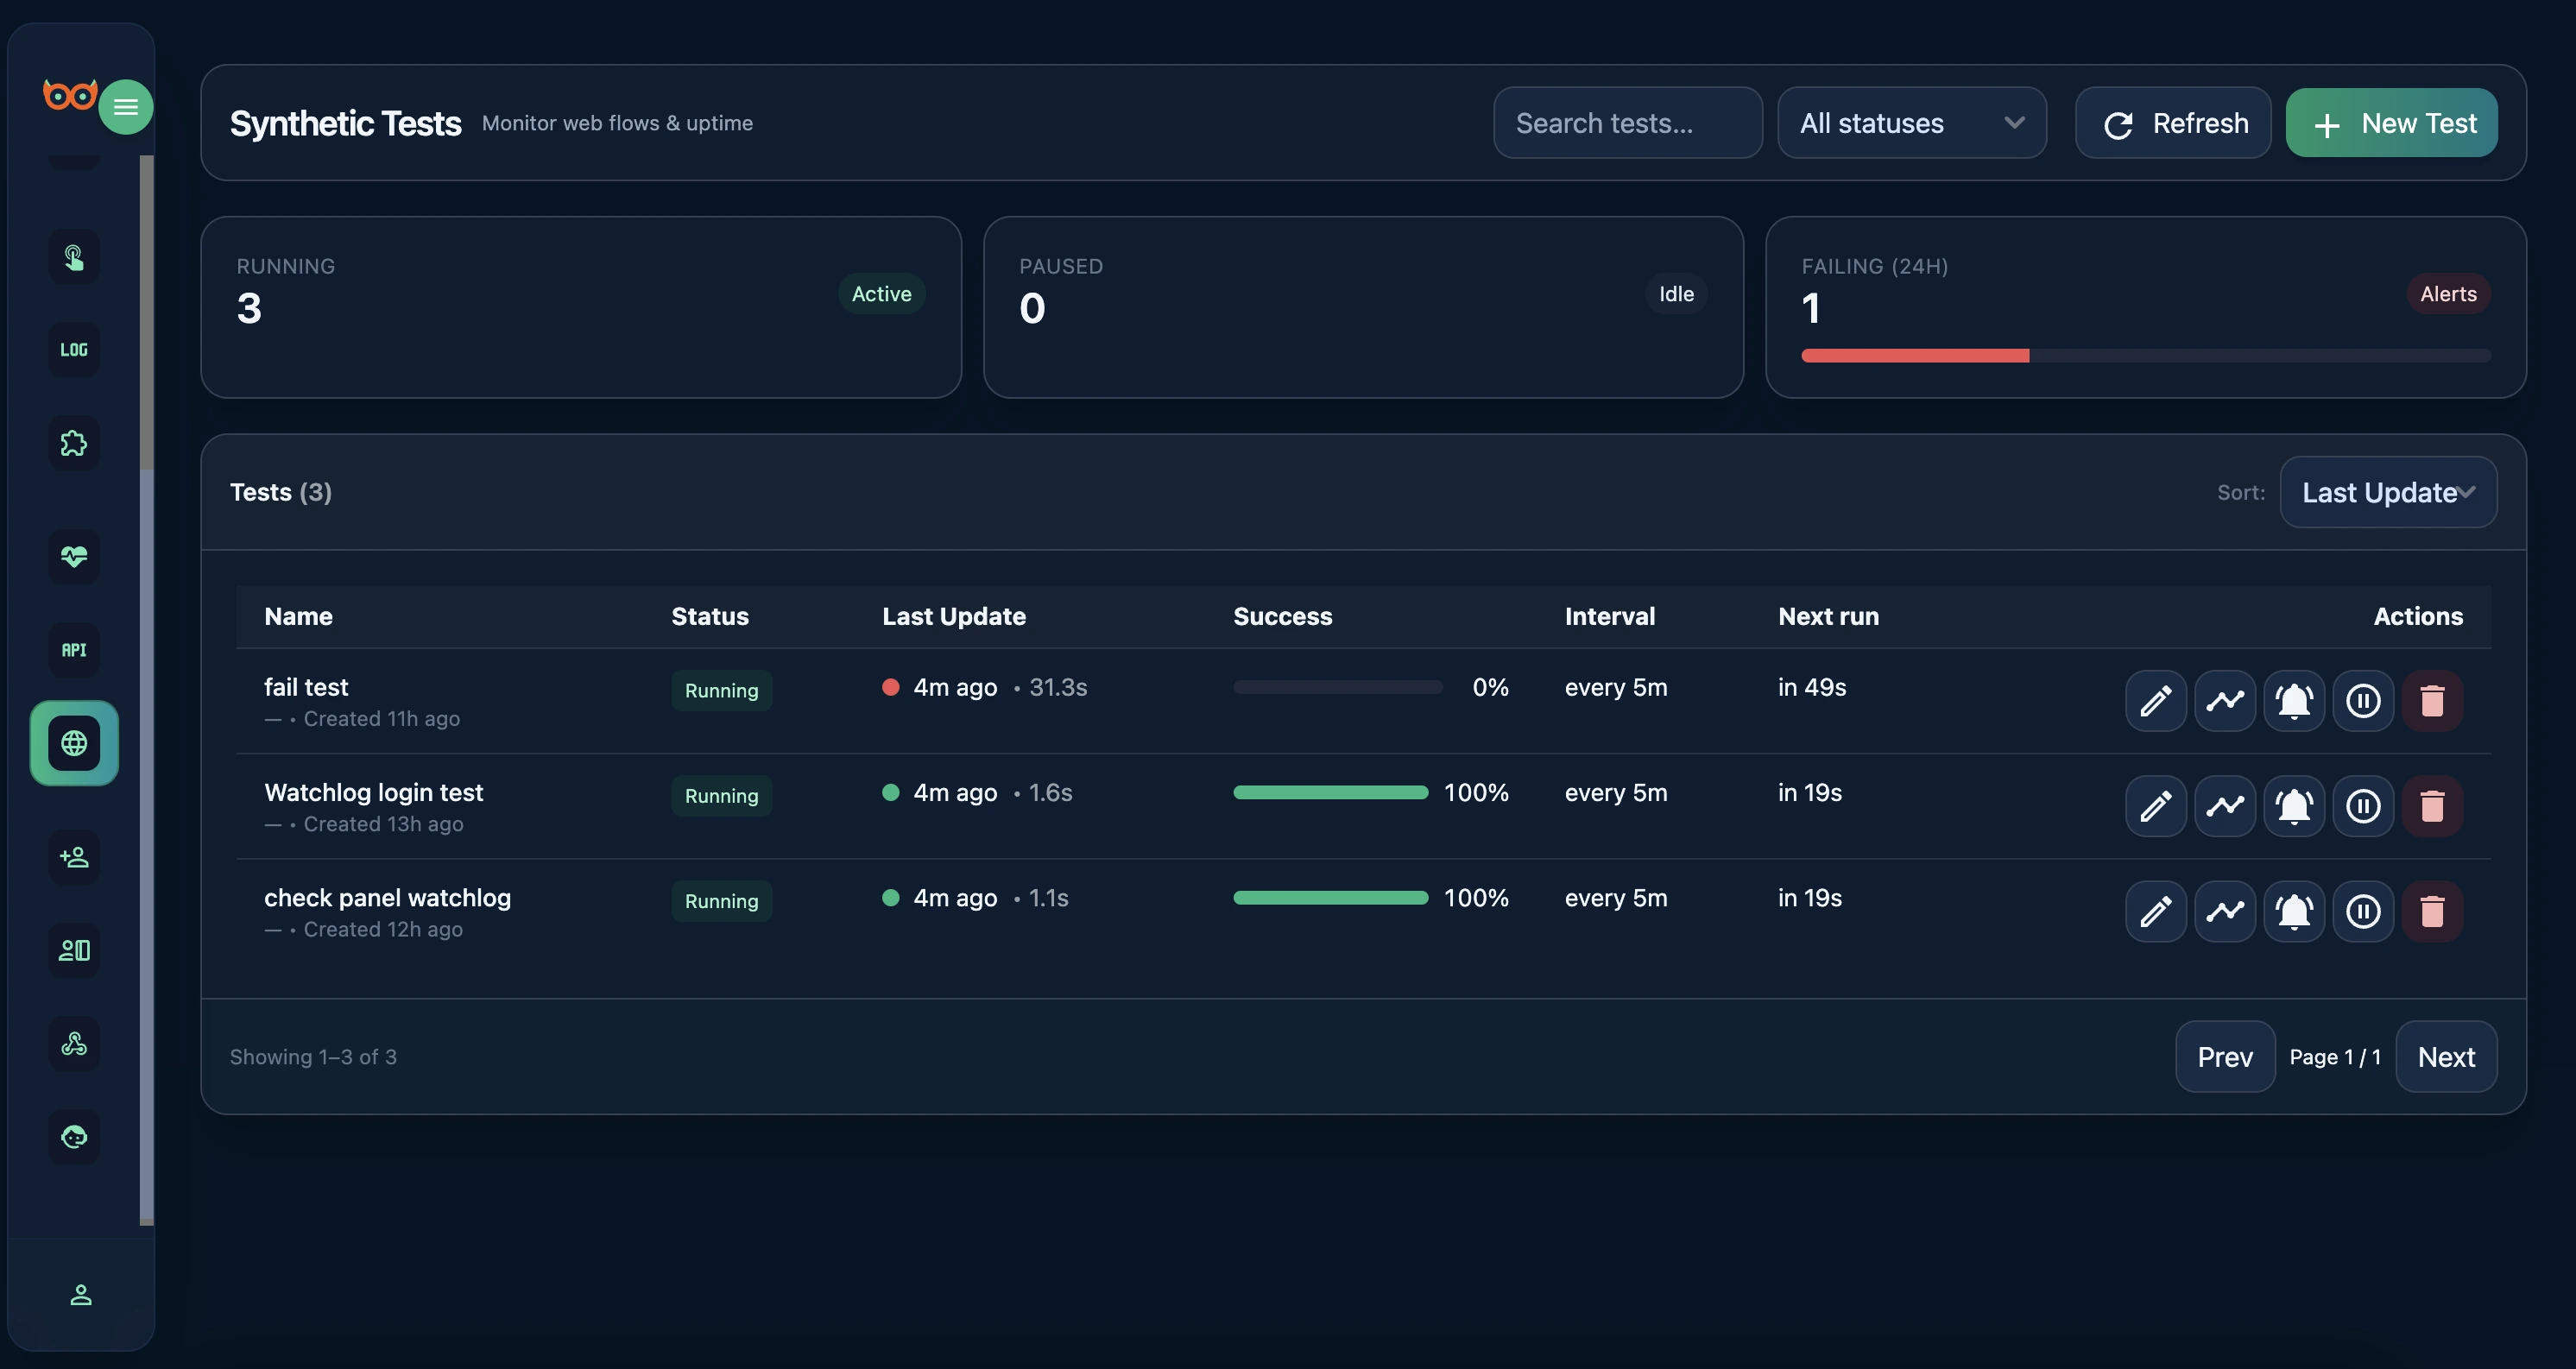Click the Alerts badge on Failing card
The height and width of the screenshot is (1369, 2576).
point(2448,294)
